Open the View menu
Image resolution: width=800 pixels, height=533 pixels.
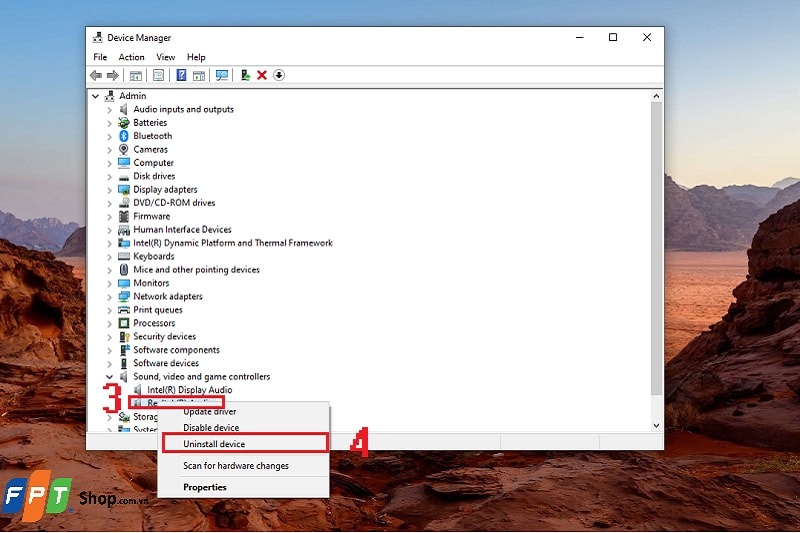coord(165,57)
